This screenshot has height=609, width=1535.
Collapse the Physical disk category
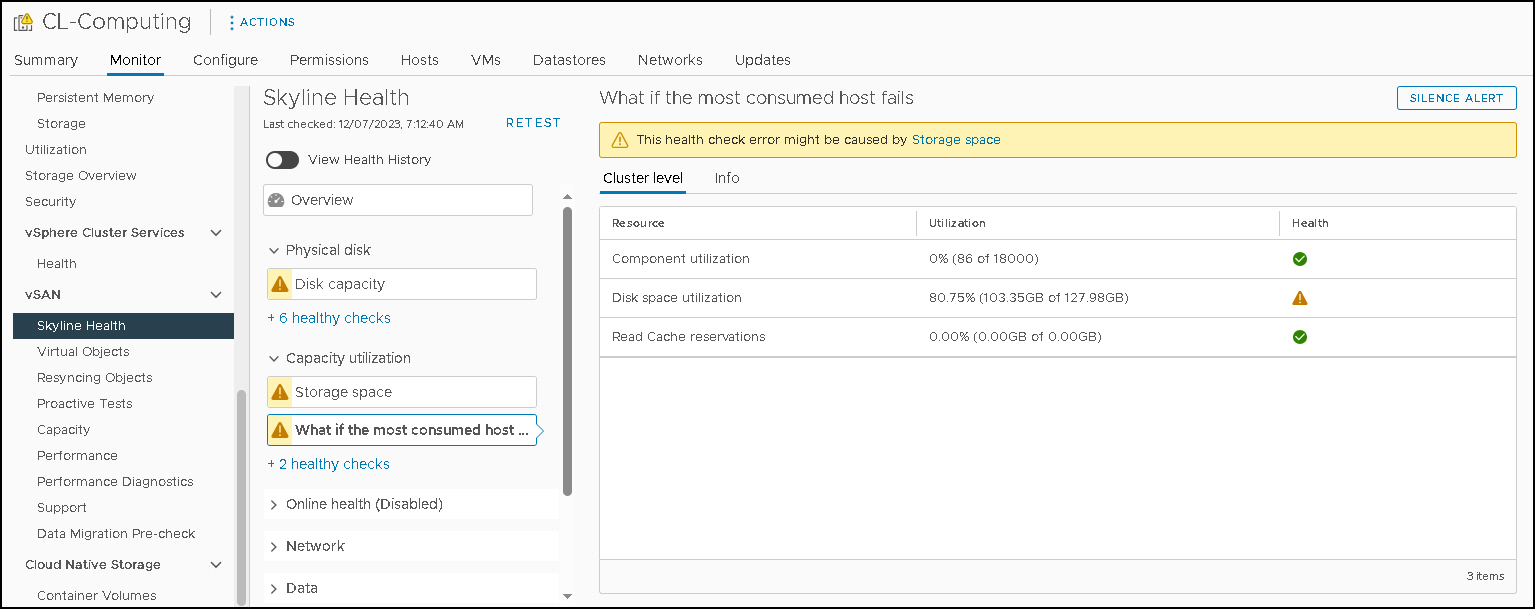pos(274,251)
